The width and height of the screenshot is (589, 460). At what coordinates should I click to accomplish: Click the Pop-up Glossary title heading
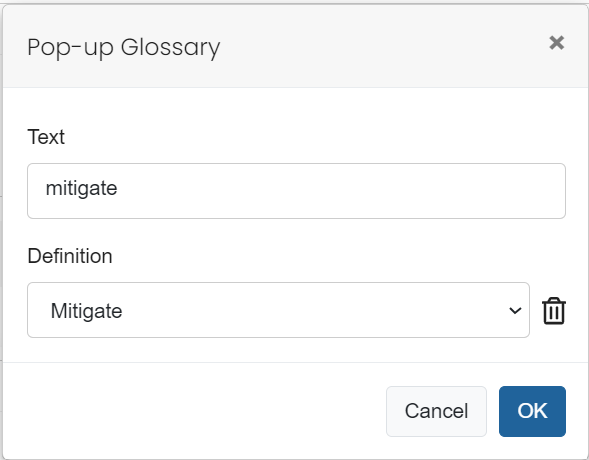point(124,47)
